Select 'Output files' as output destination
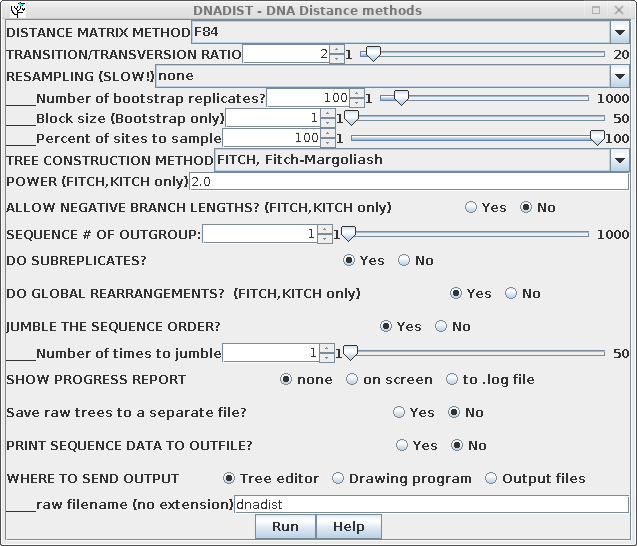The width and height of the screenshot is (637, 546). 492,479
